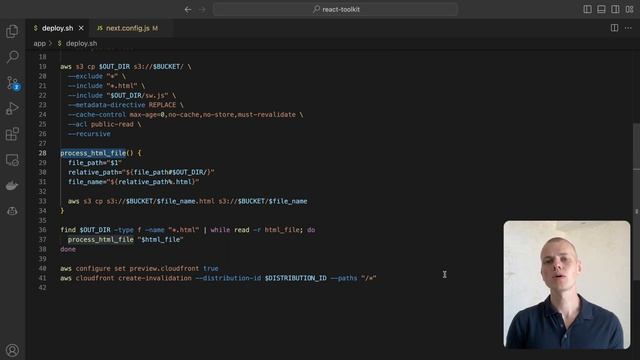Open the Docker view in activity bar
The image size is (640, 360).
[12, 186]
